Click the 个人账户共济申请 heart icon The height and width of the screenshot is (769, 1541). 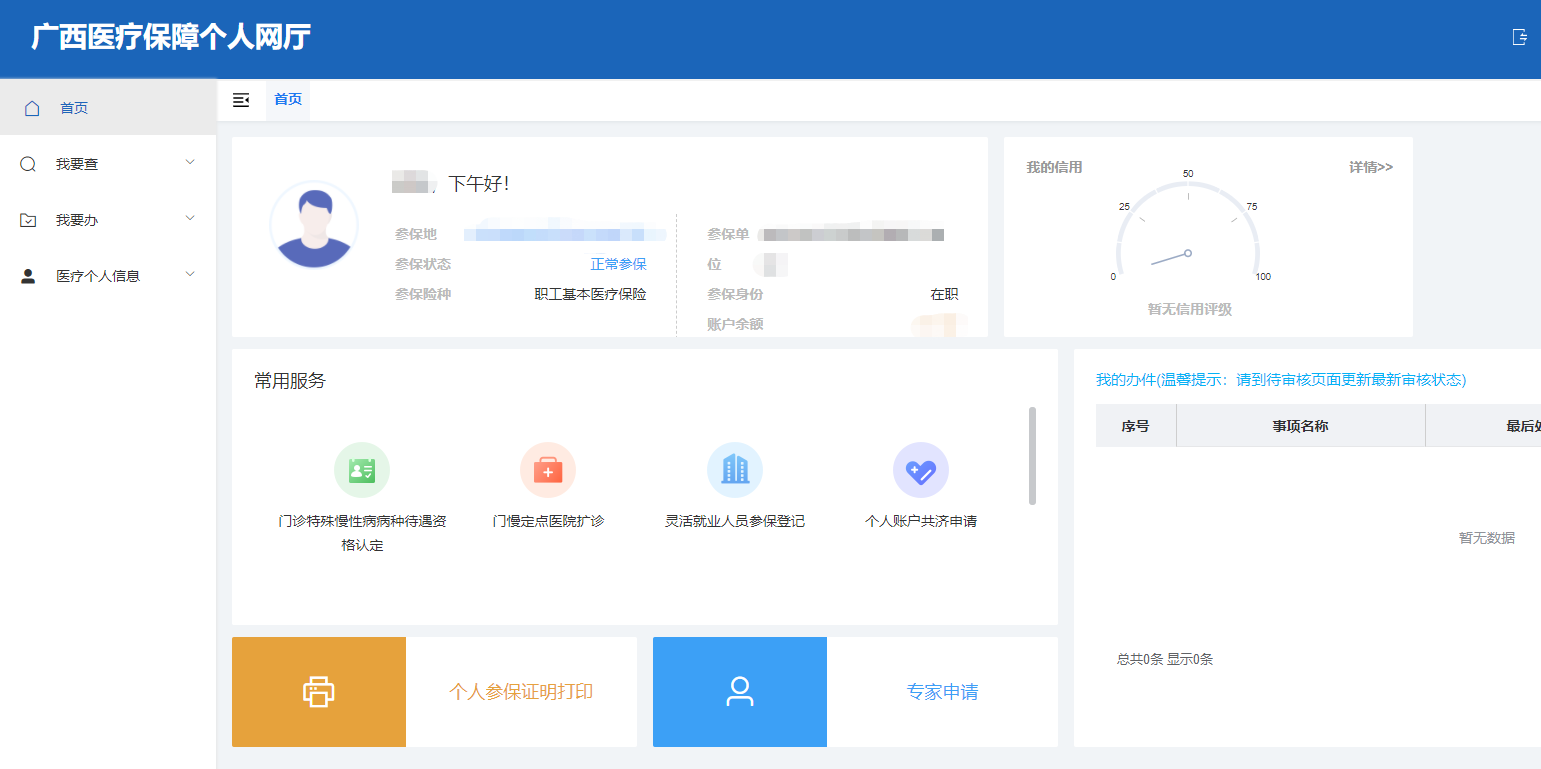click(921, 469)
